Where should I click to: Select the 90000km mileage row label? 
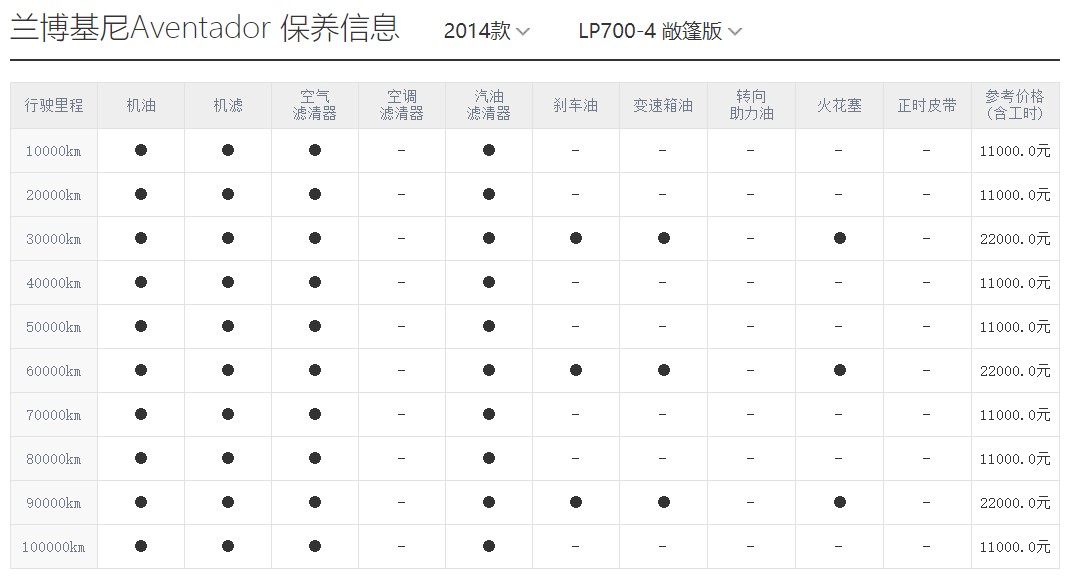click(x=54, y=503)
